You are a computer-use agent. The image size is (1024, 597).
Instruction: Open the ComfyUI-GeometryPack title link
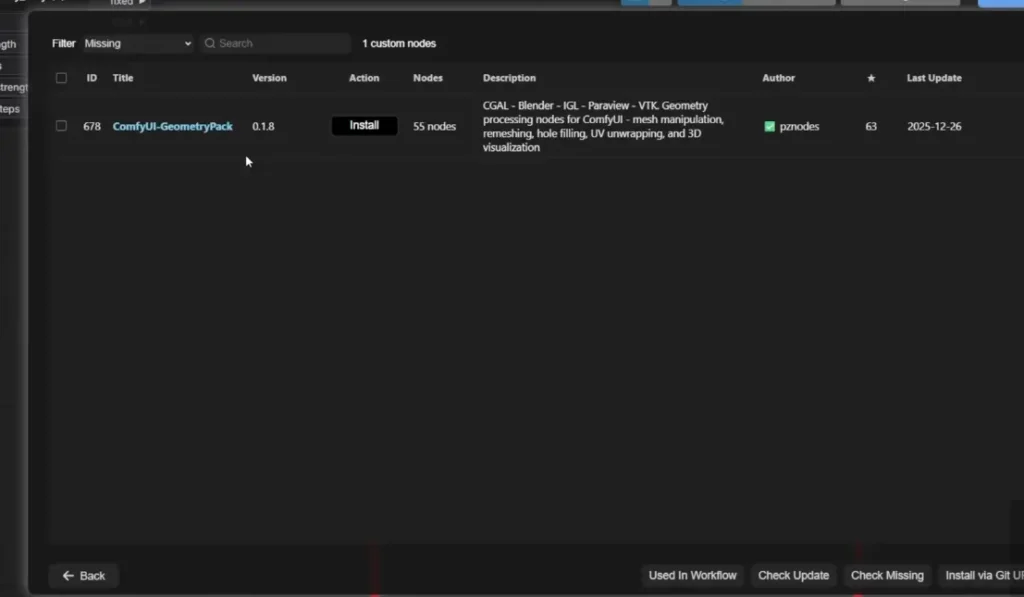172,127
